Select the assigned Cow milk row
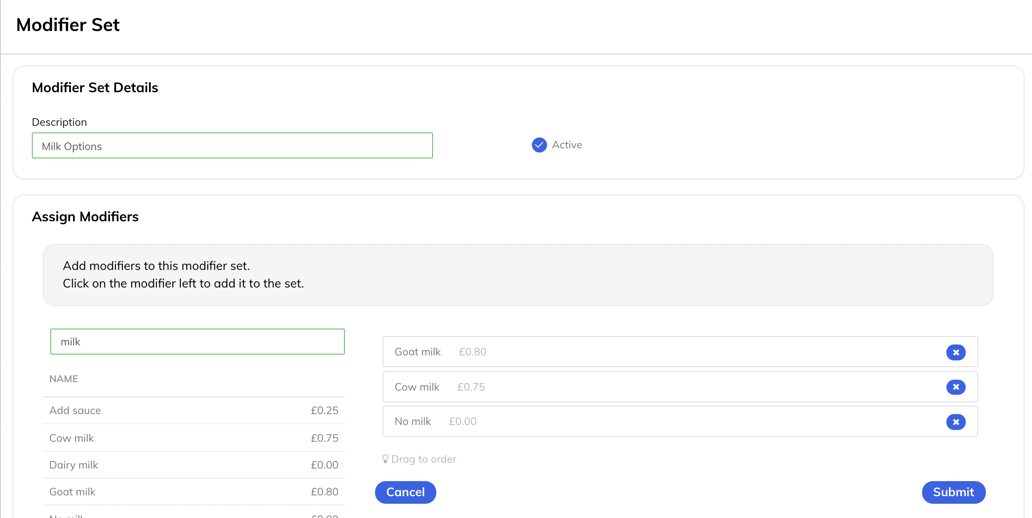 660,387
